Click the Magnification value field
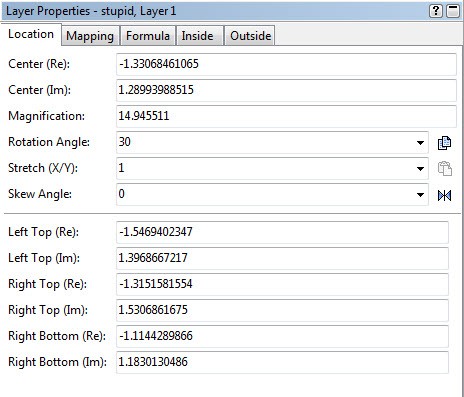This screenshot has height=397, width=464. pyautogui.click(x=286, y=116)
